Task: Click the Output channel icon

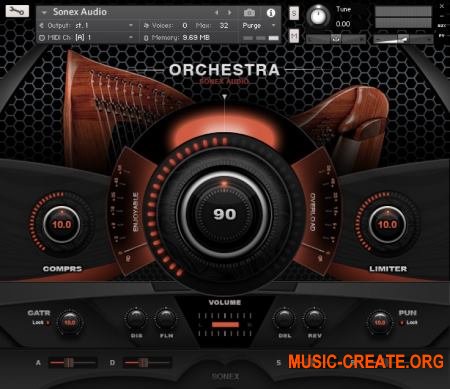Action: point(42,25)
